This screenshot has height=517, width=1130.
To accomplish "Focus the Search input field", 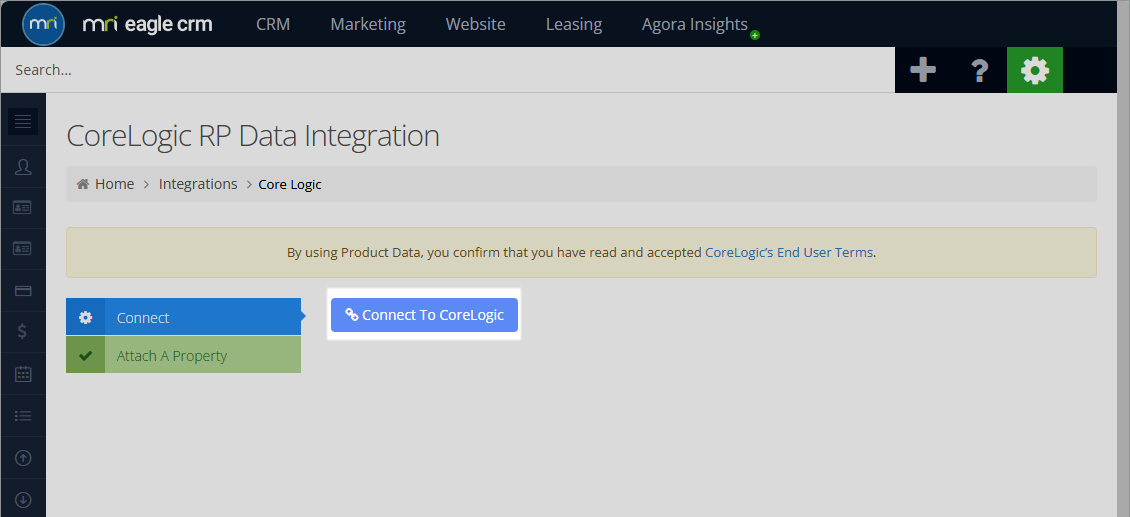I will click(448, 70).
